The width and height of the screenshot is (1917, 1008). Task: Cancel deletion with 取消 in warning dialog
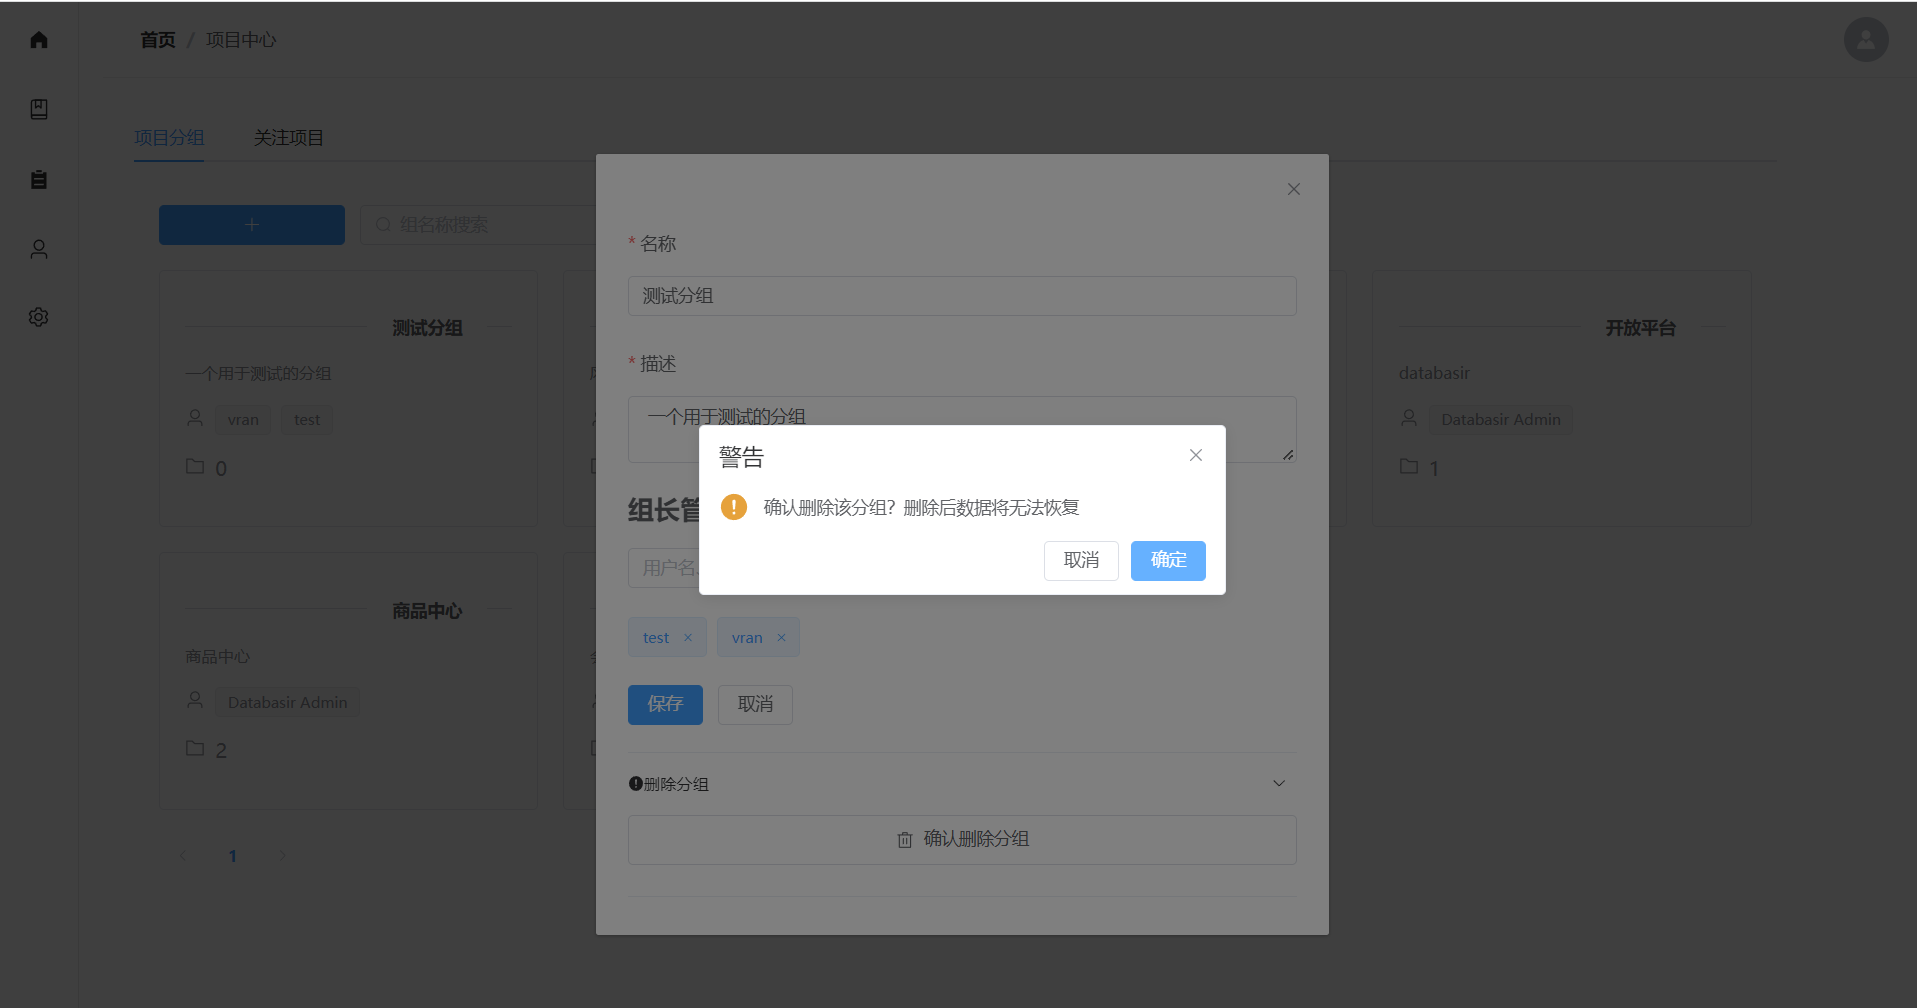pos(1080,560)
